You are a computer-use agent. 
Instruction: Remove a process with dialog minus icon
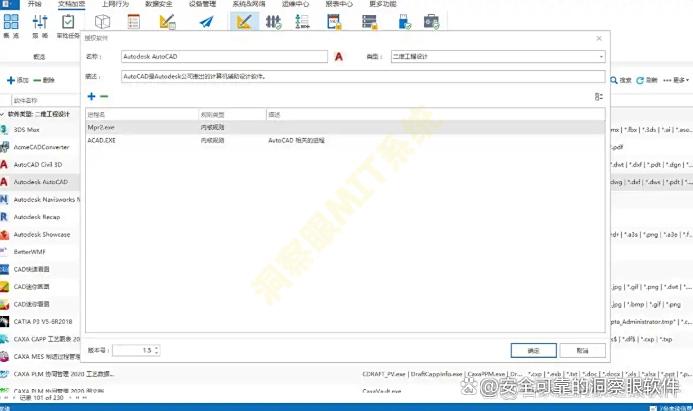pos(104,96)
